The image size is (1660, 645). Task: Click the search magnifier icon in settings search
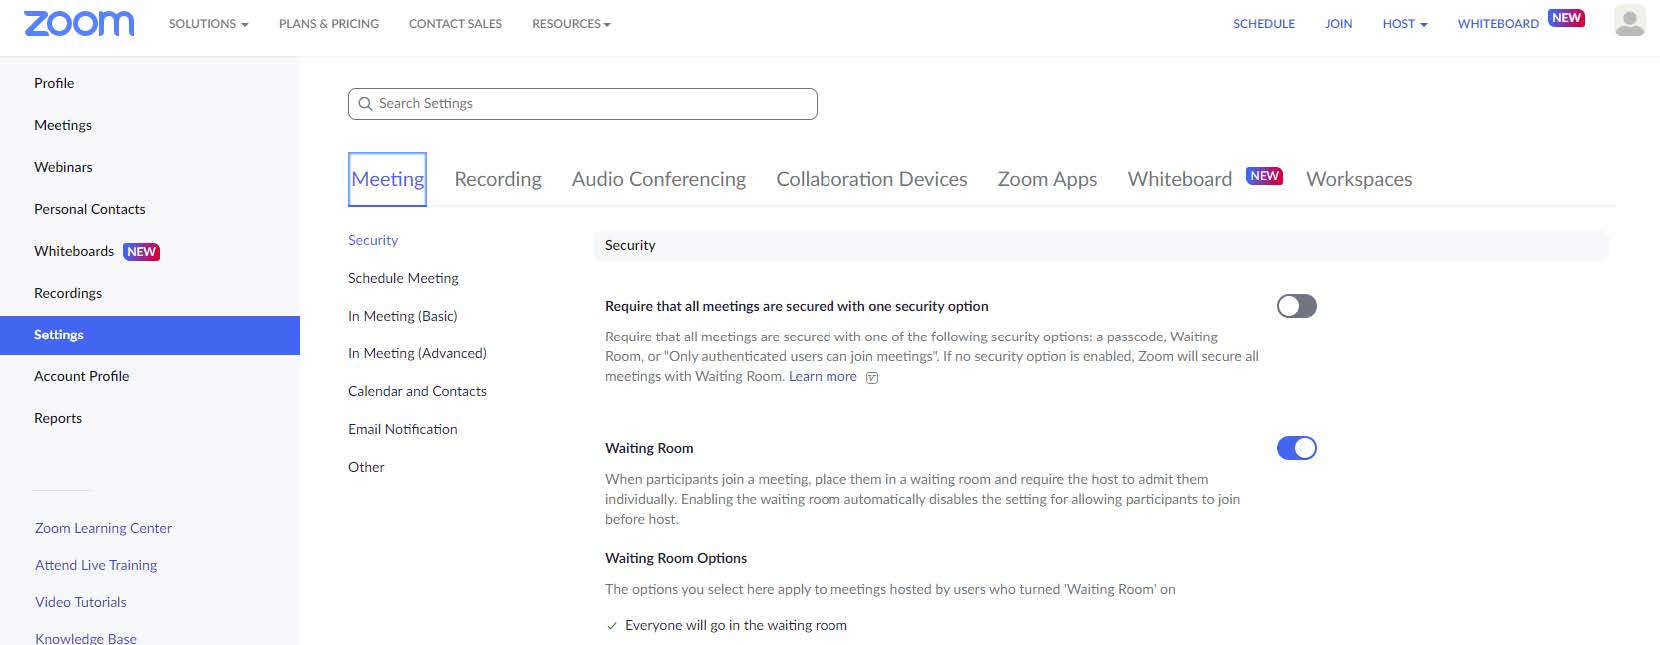[365, 104]
